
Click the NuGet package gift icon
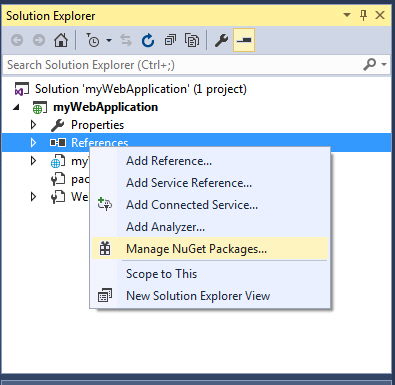pyautogui.click(x=105, y=249)
